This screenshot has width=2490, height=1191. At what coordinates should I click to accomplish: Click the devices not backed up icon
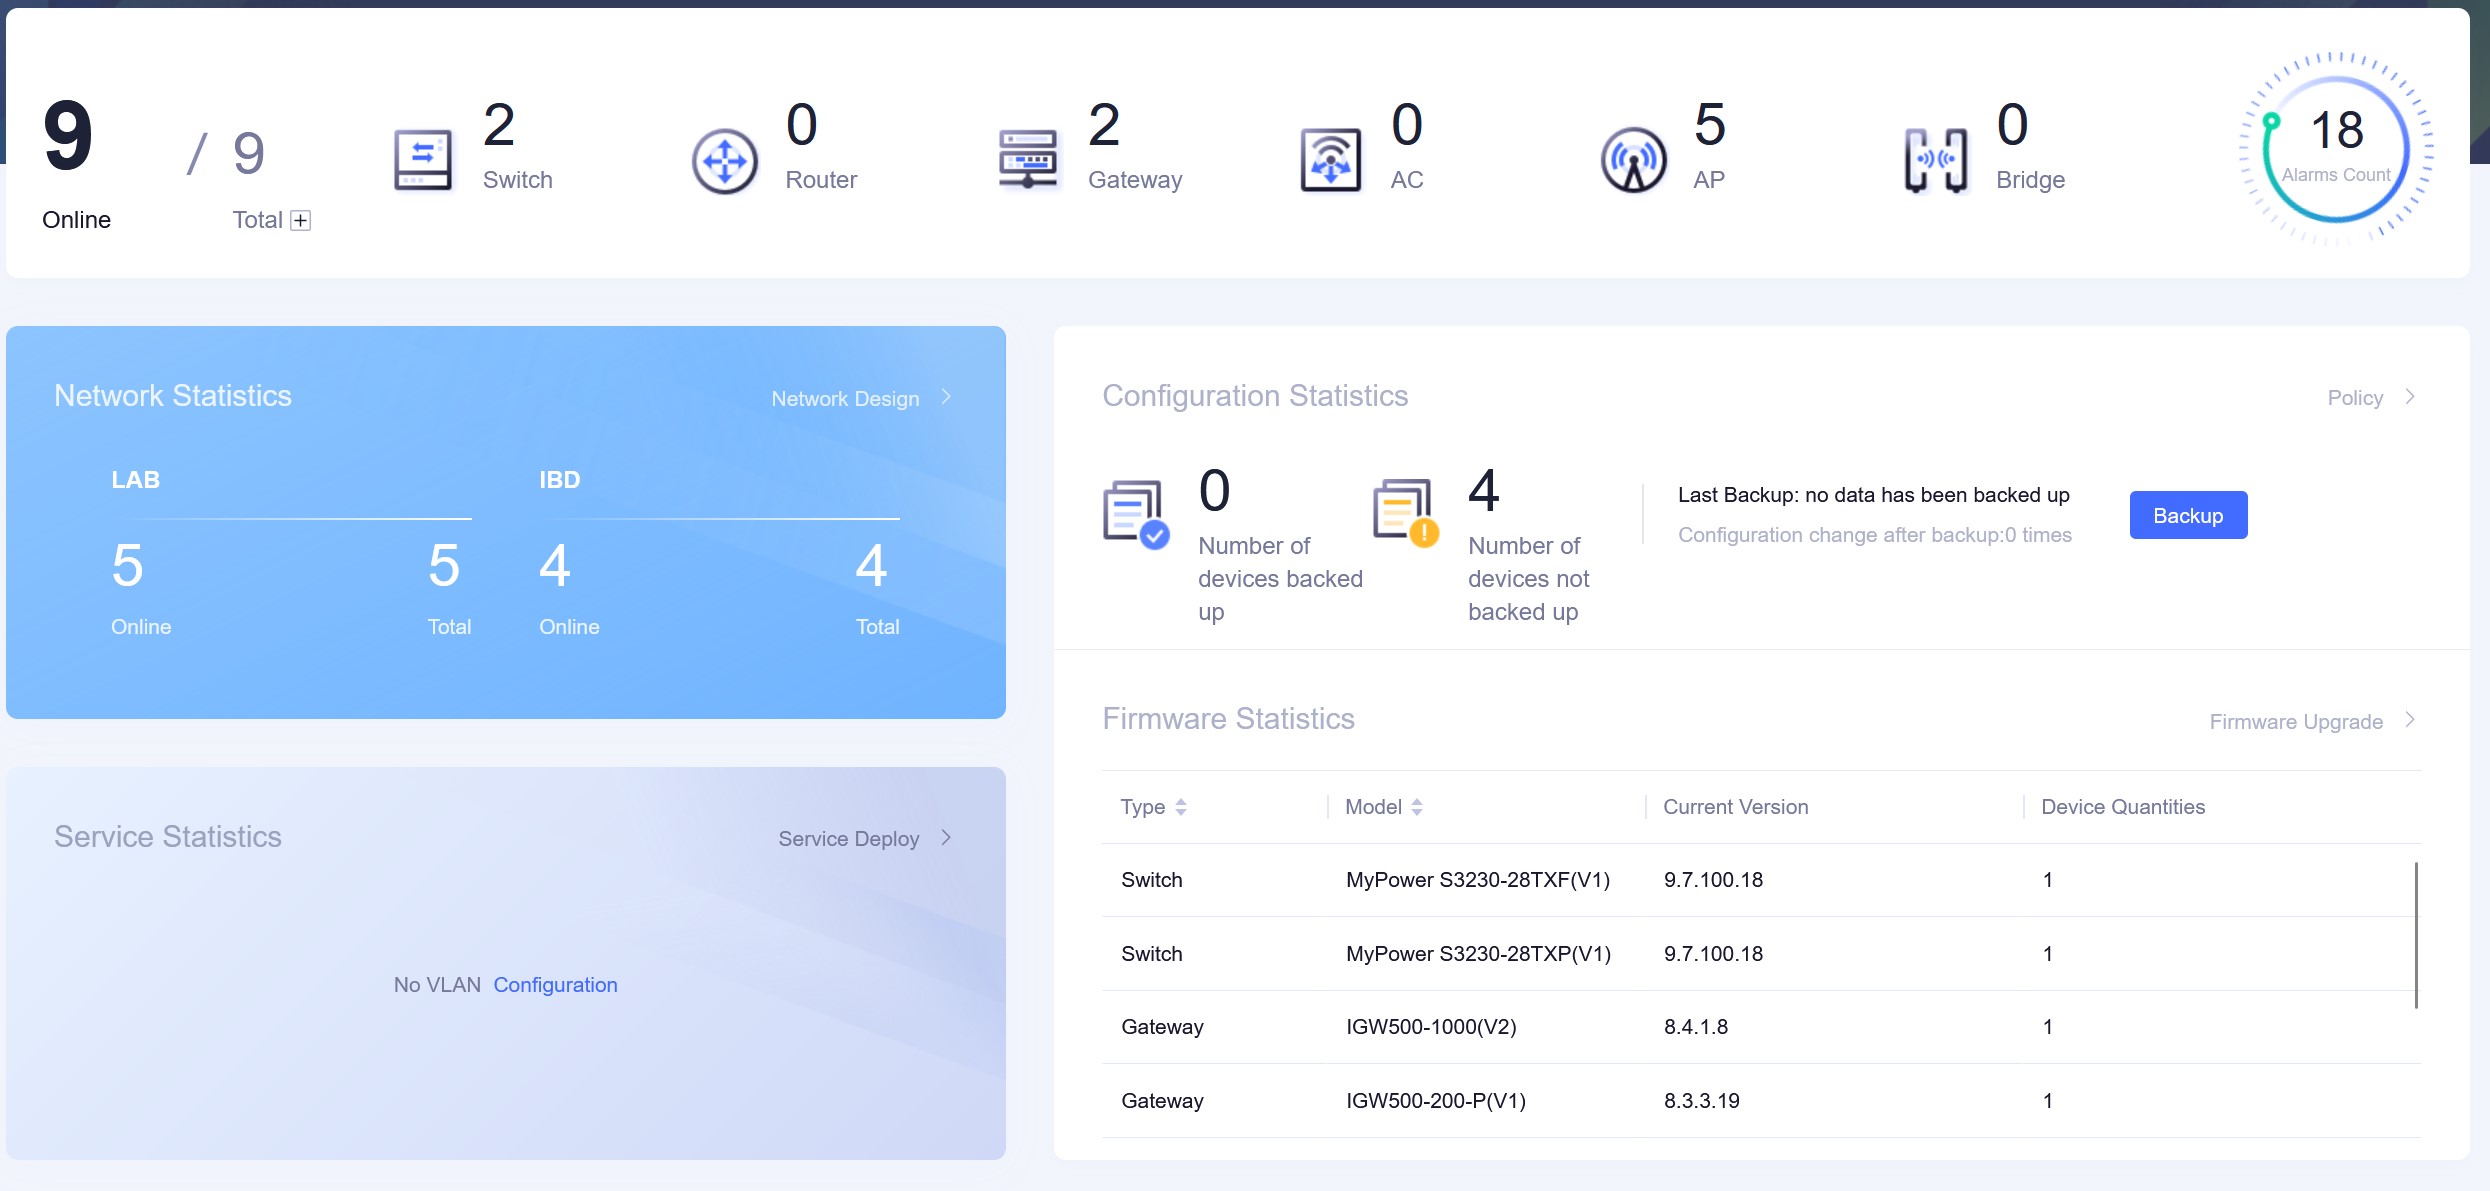[1406, 513]
